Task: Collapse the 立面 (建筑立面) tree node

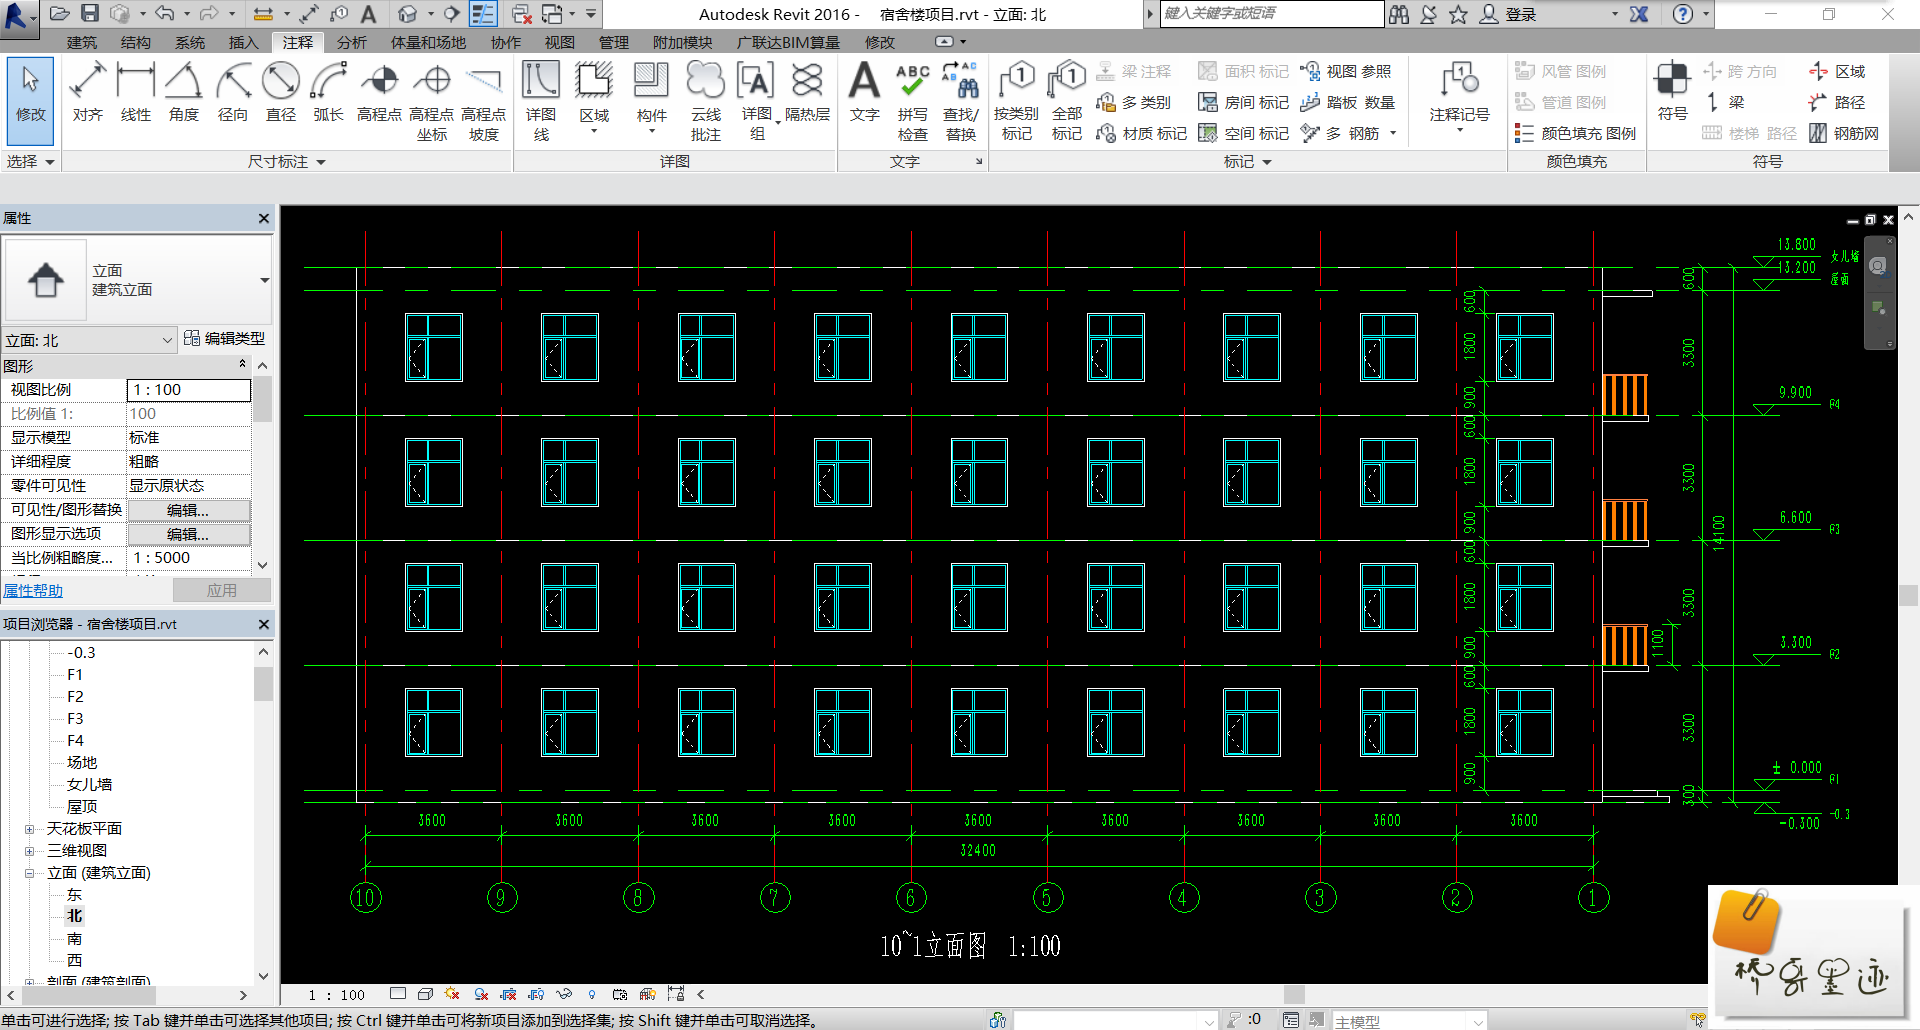Action: [x=30, y=873]
